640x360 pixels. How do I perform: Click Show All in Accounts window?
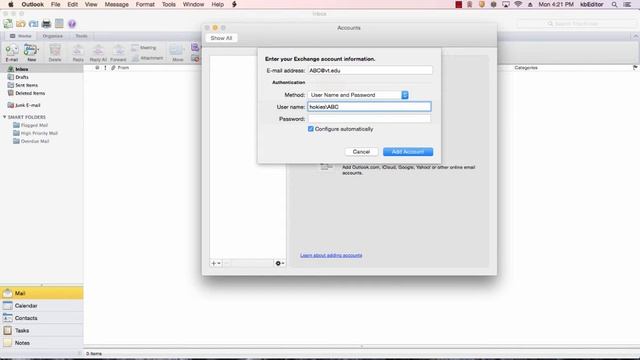pos(221,38)
